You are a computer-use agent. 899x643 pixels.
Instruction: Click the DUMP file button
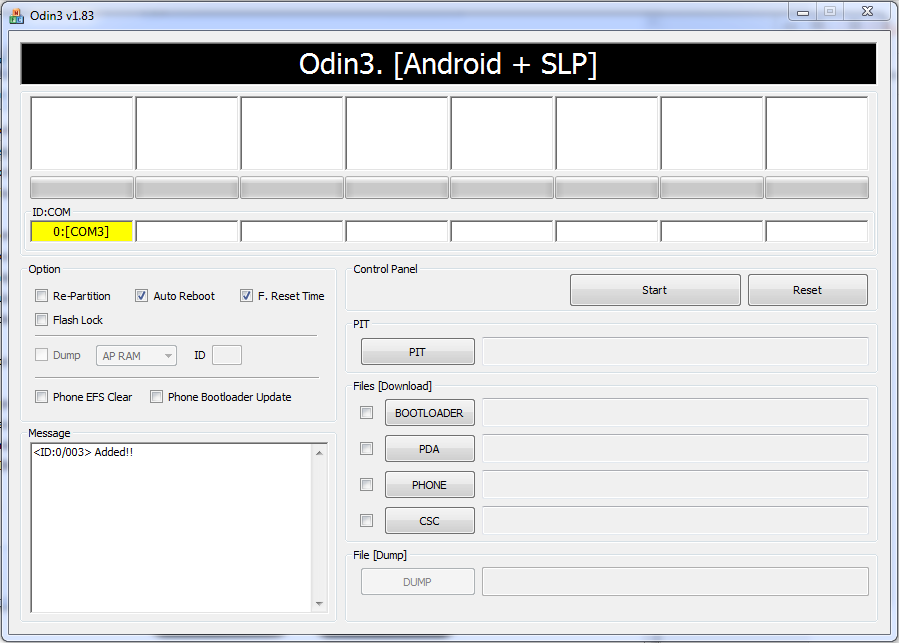point(417,582)
